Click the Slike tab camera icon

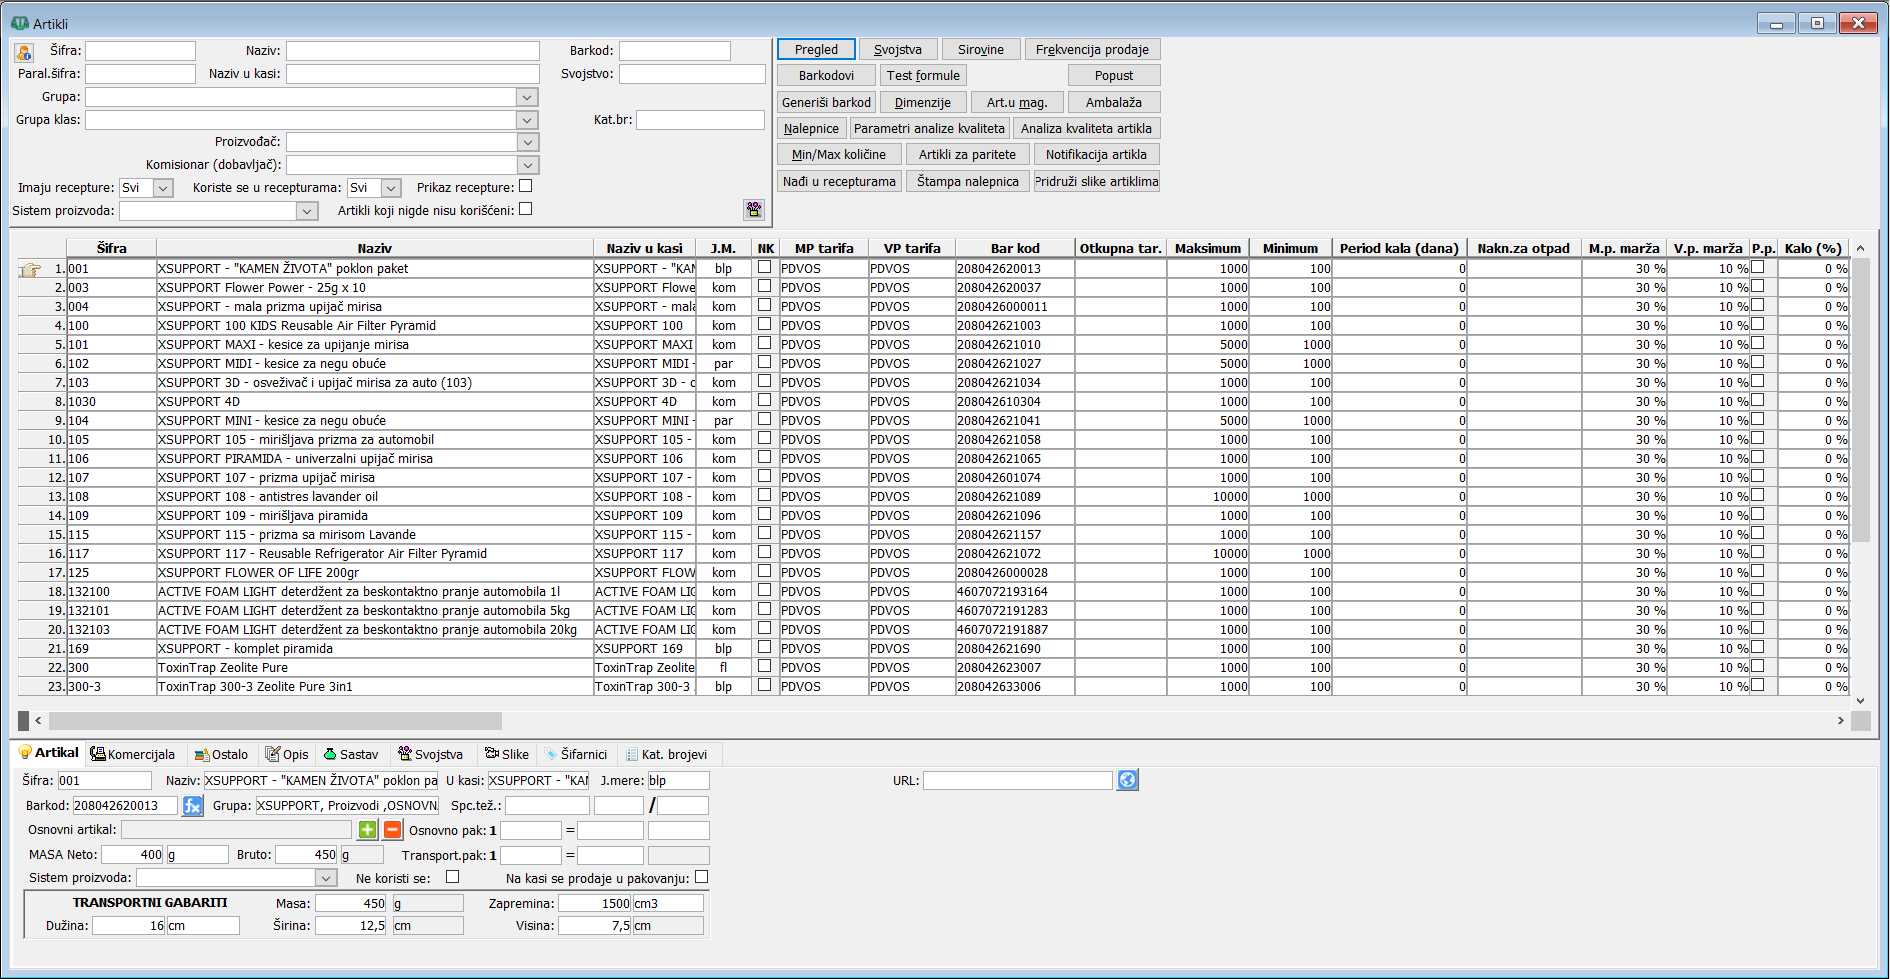[492, 754]
